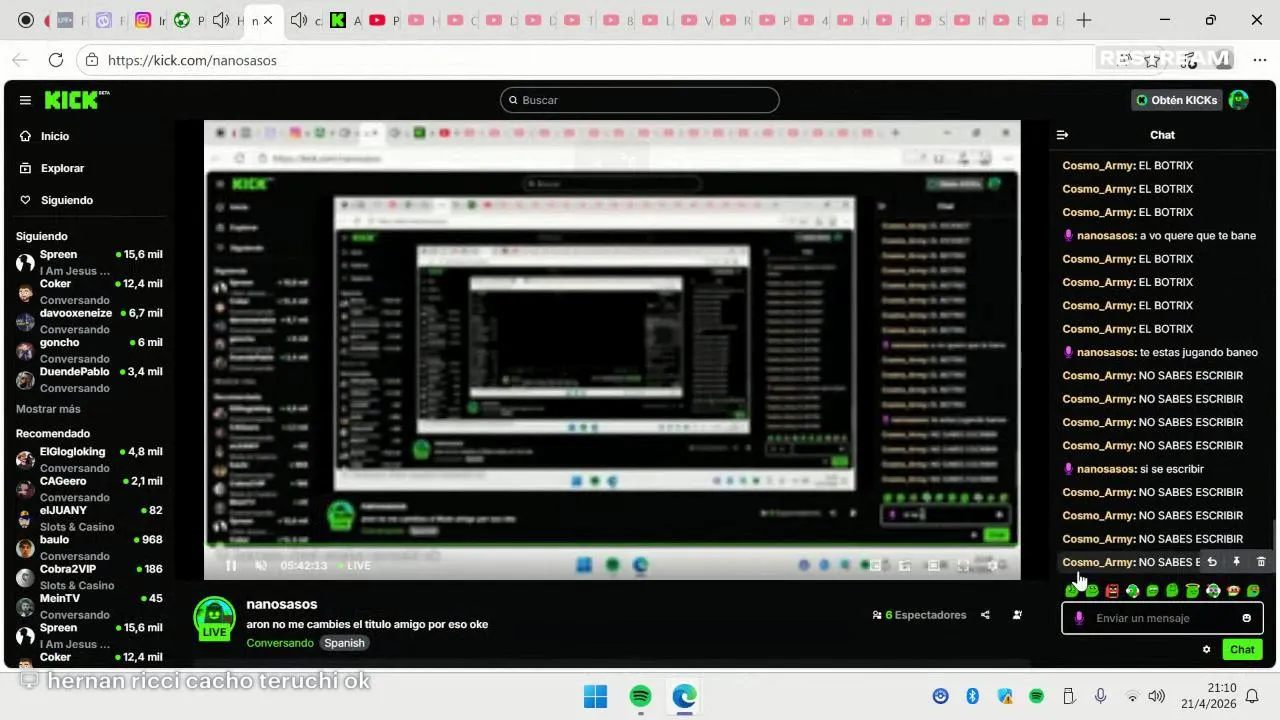This screenshot has width=1280, height=720.
Task: Unmute the stream player volume
Action: pyautogui.click(x=261, y=566)
